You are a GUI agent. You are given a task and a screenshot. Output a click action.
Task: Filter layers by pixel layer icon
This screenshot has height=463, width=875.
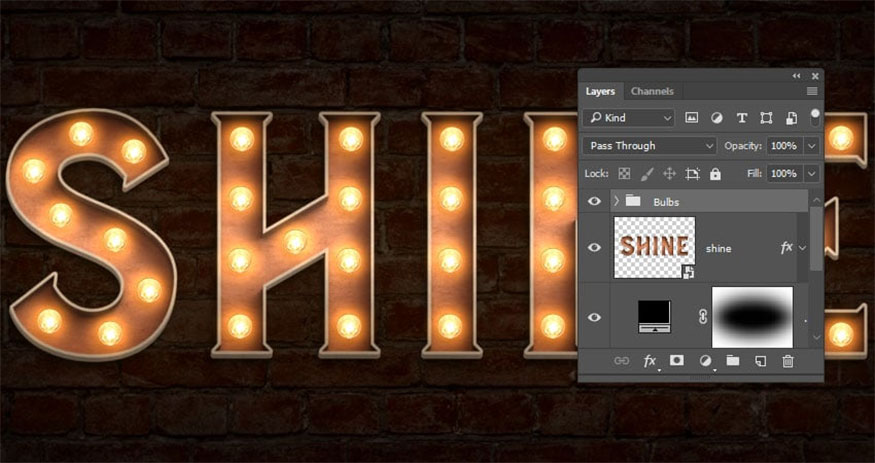691,118
